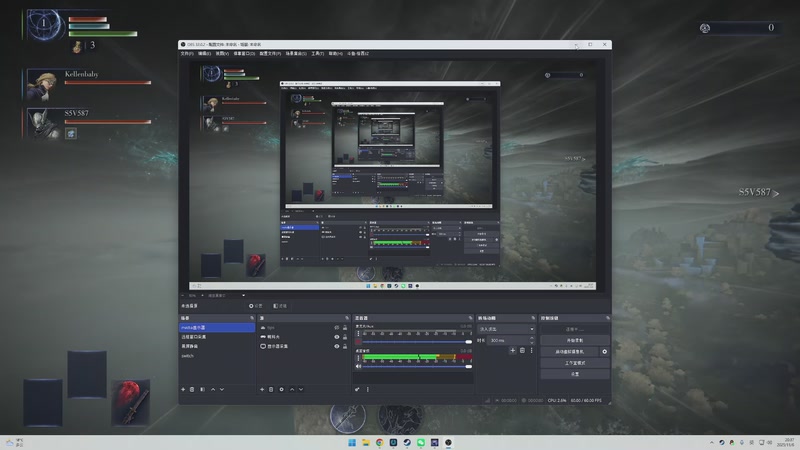Viewport: 800px width, 450px height.
Task: Pop out the Controls dock via header icon
Action: click(x=608, y=318)
